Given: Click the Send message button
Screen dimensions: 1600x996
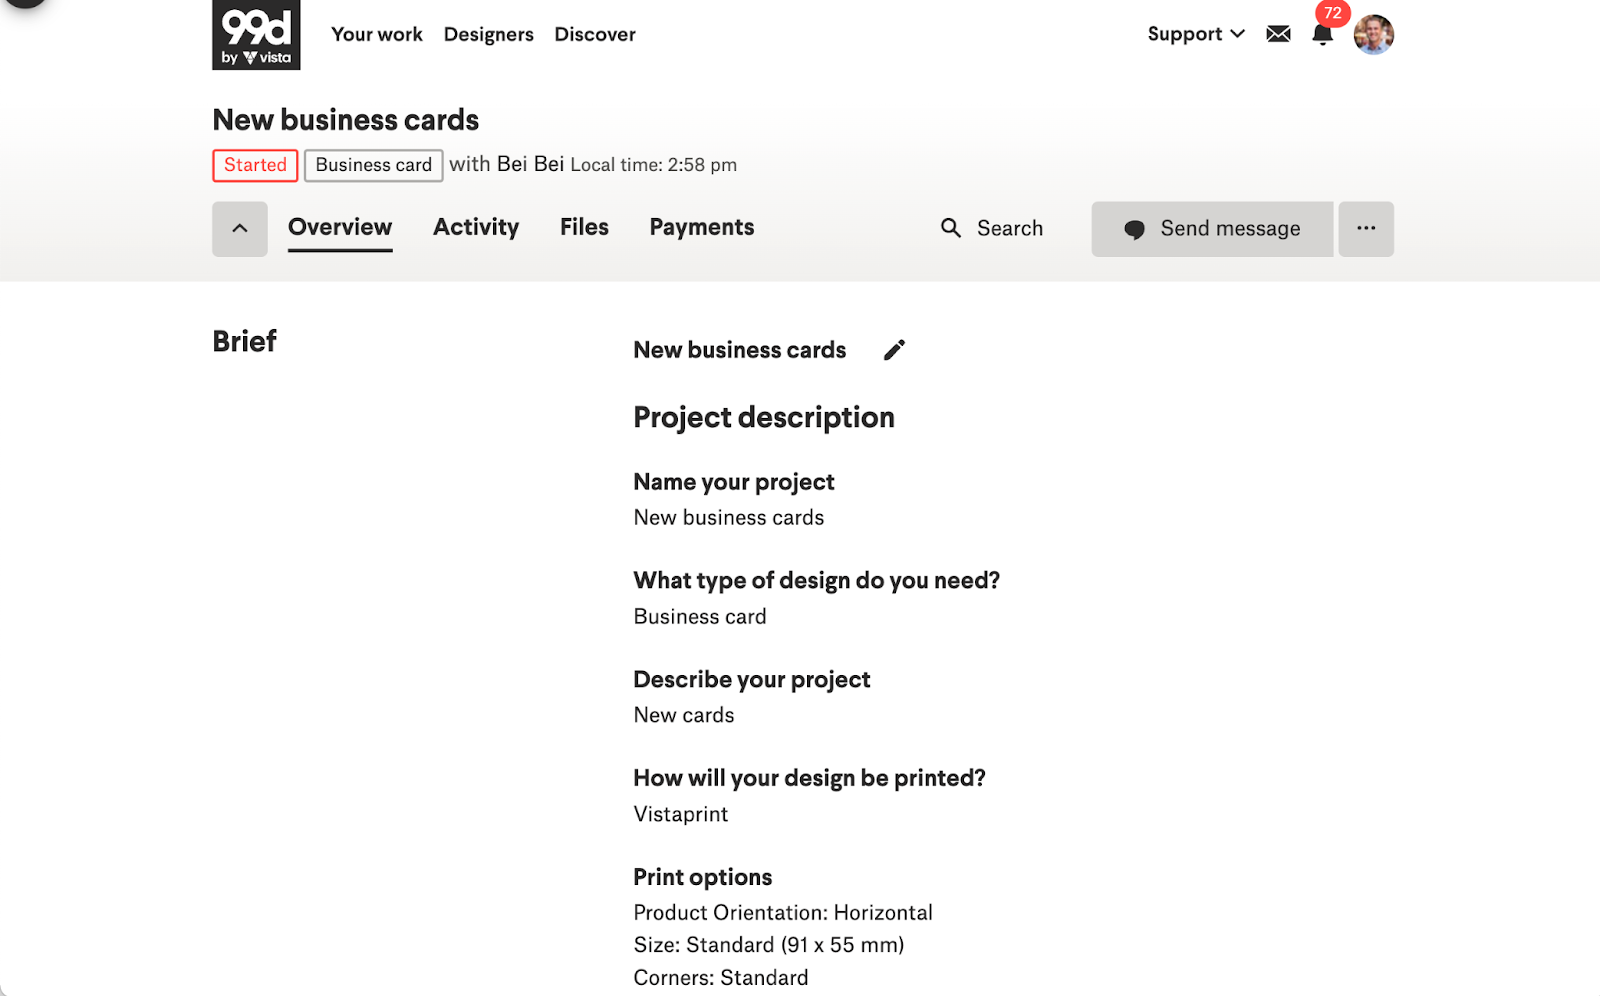Looking at the screenshot, I should [x=1212, y=229].
